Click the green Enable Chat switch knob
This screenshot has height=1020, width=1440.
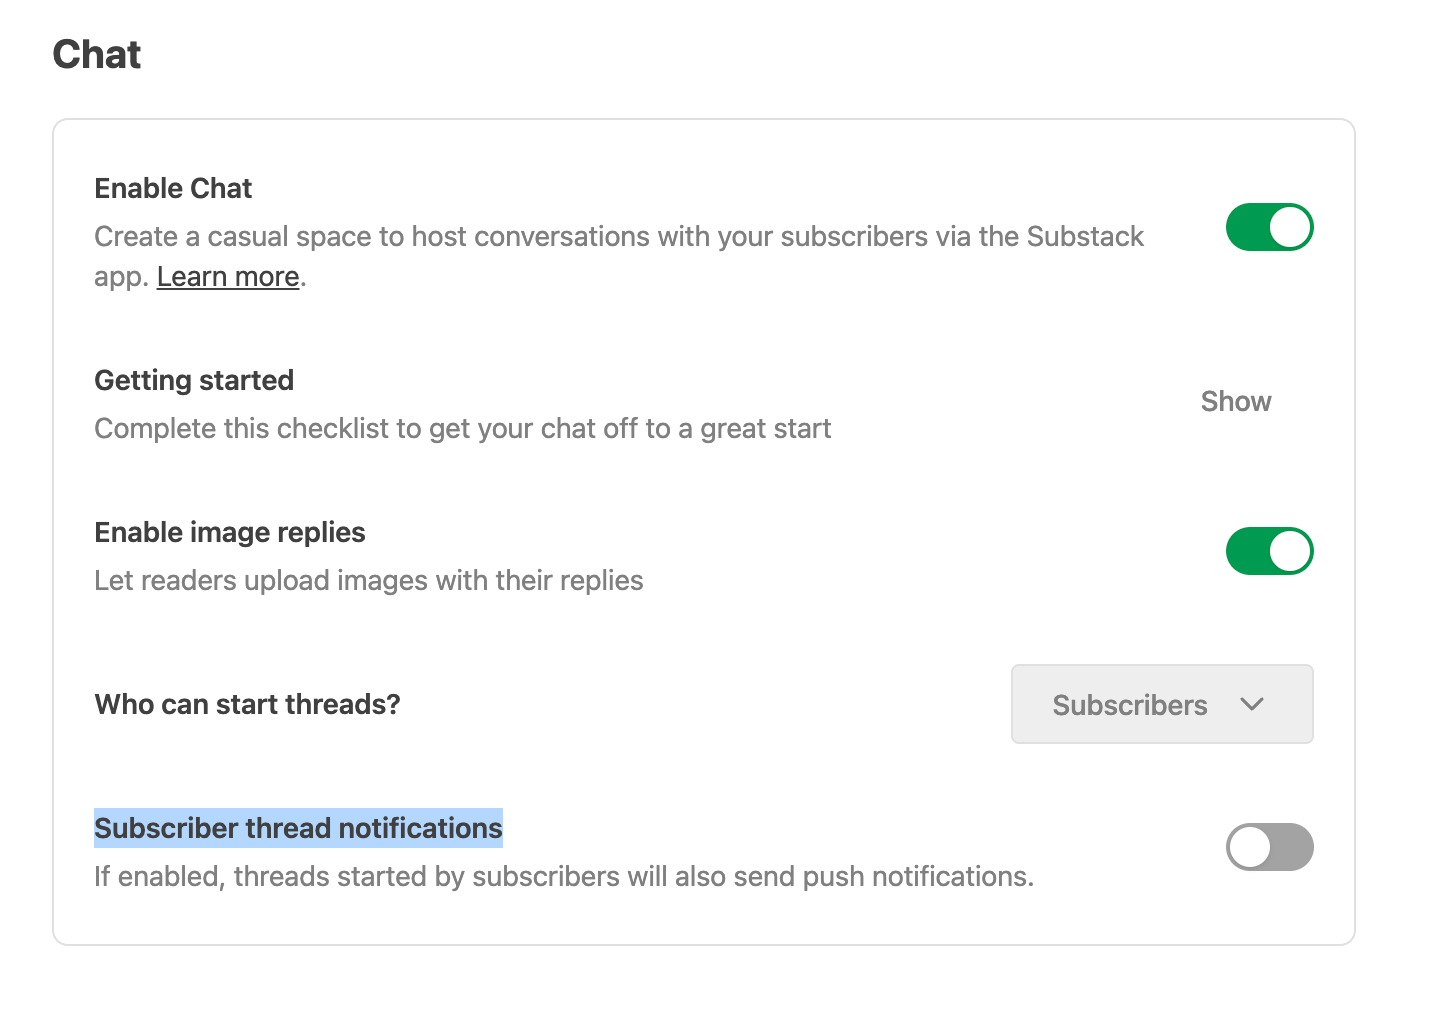[x=1288, y=227]
